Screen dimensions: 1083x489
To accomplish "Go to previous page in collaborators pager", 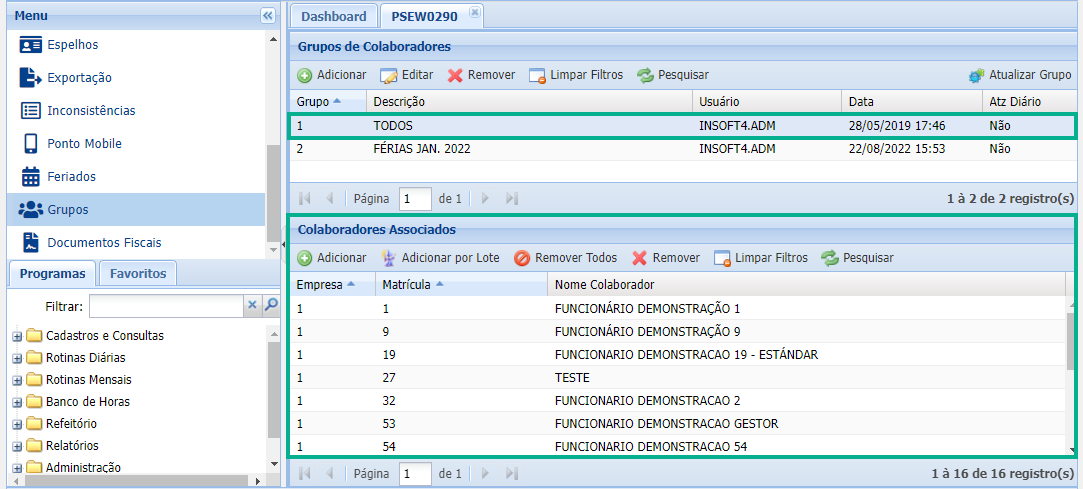I will (329, 473).
